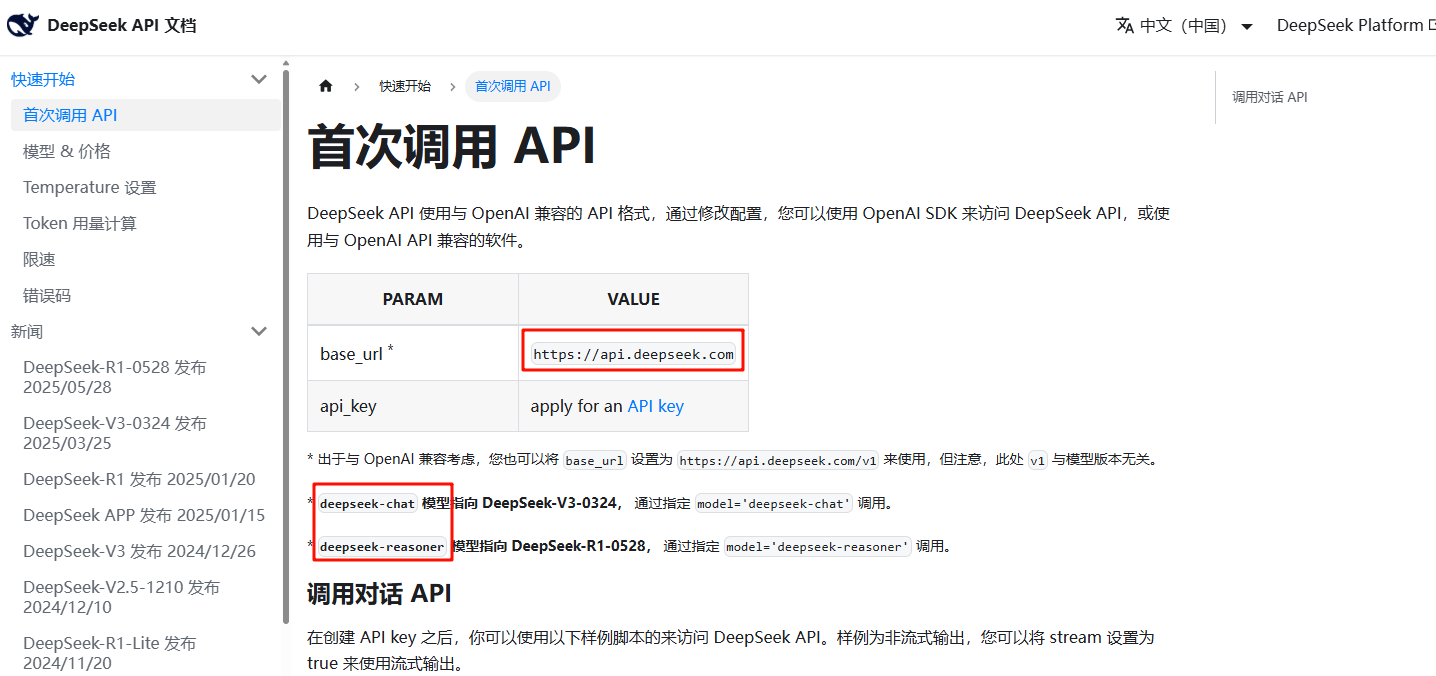
Task: Open DeepSeek Platform external link
Action: coord(1356,26)
